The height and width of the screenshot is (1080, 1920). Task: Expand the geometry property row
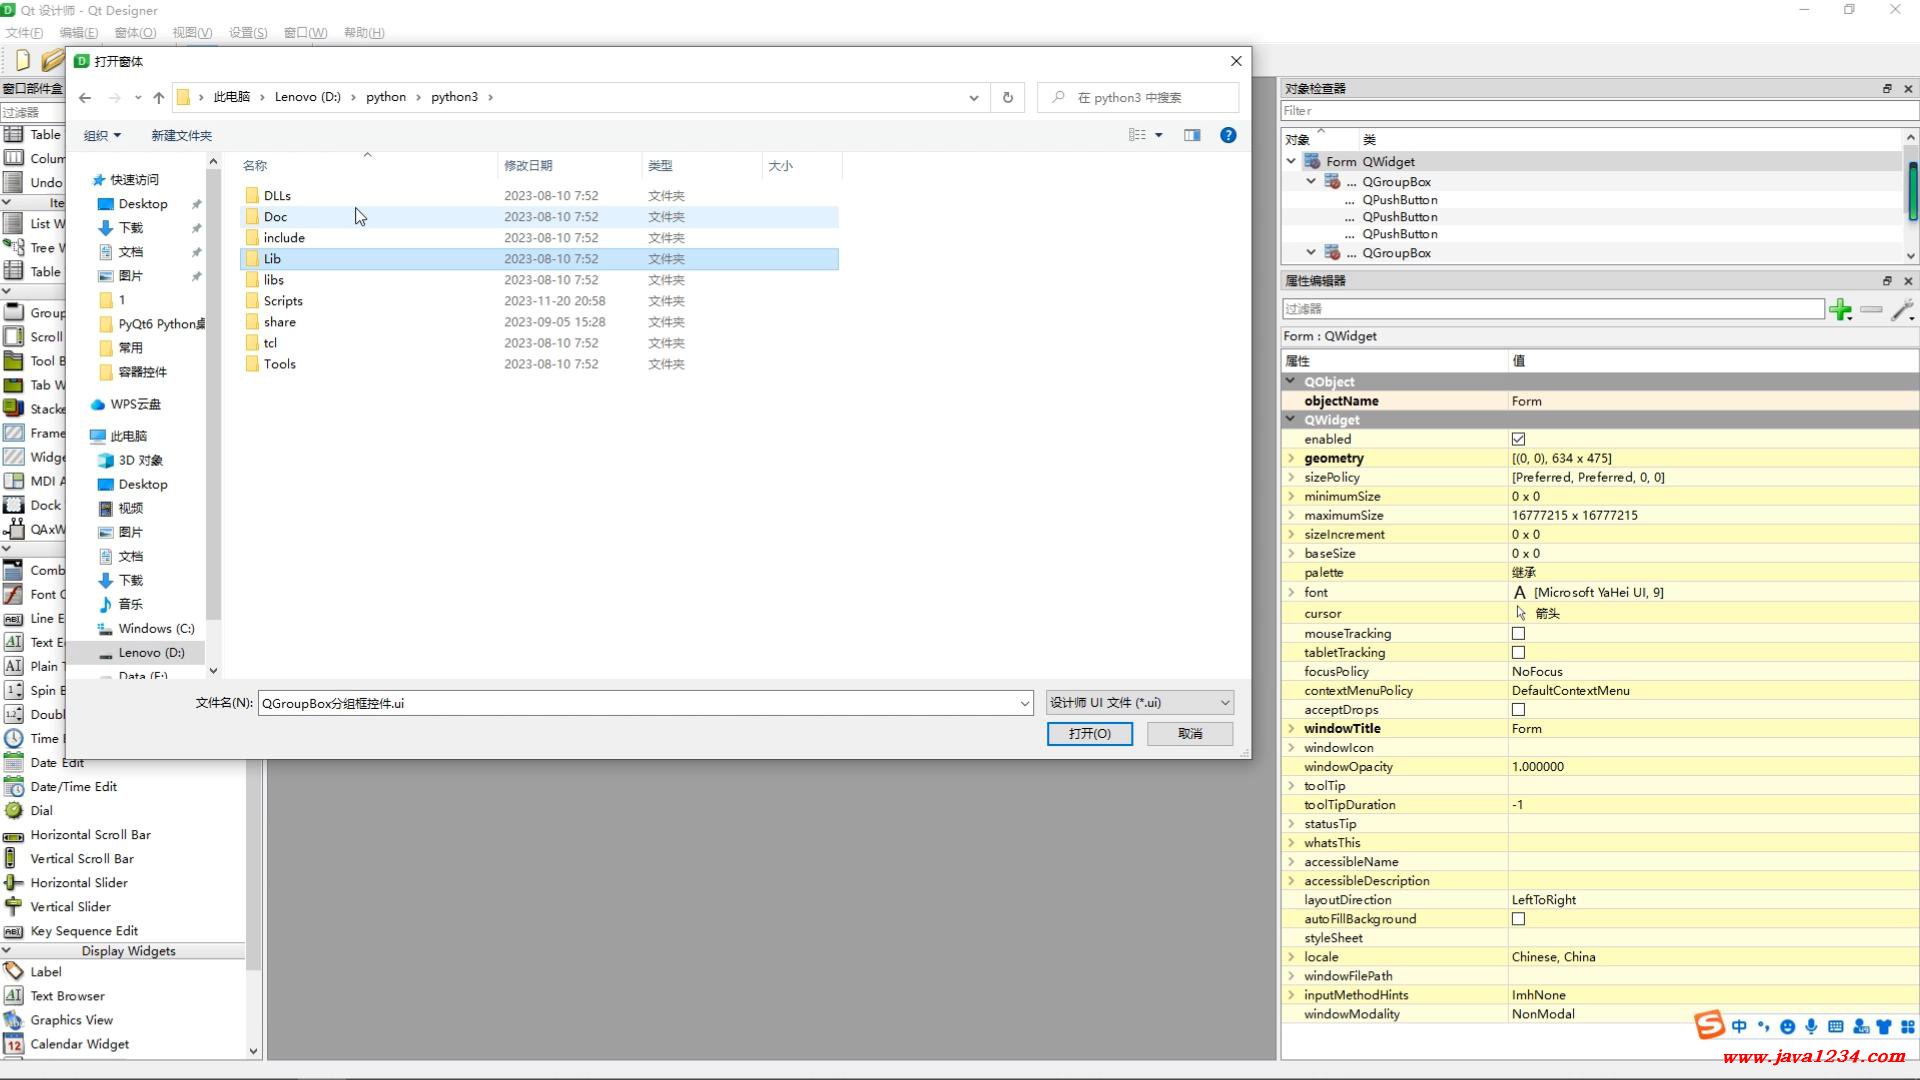click(1291, 458)
